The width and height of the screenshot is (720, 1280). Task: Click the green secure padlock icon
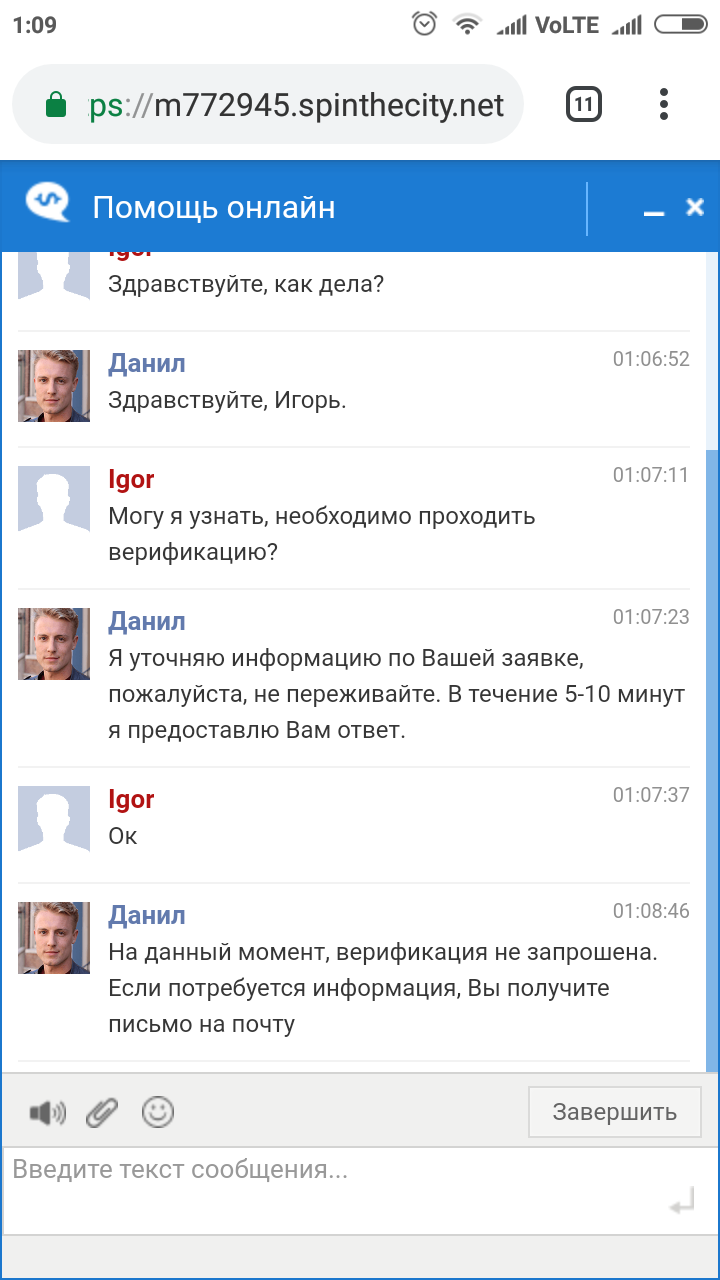(56, 105)
